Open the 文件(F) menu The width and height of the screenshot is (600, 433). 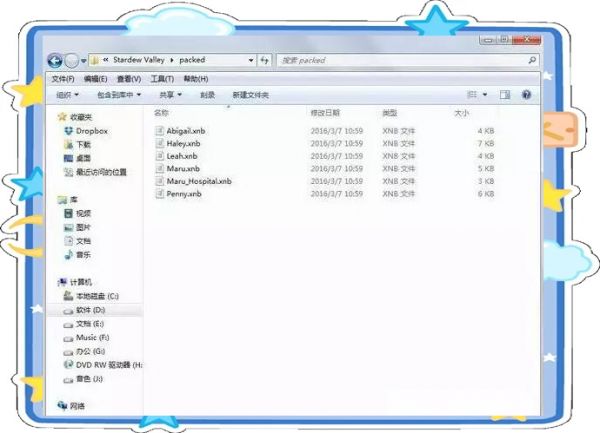(x=63, y=79)
